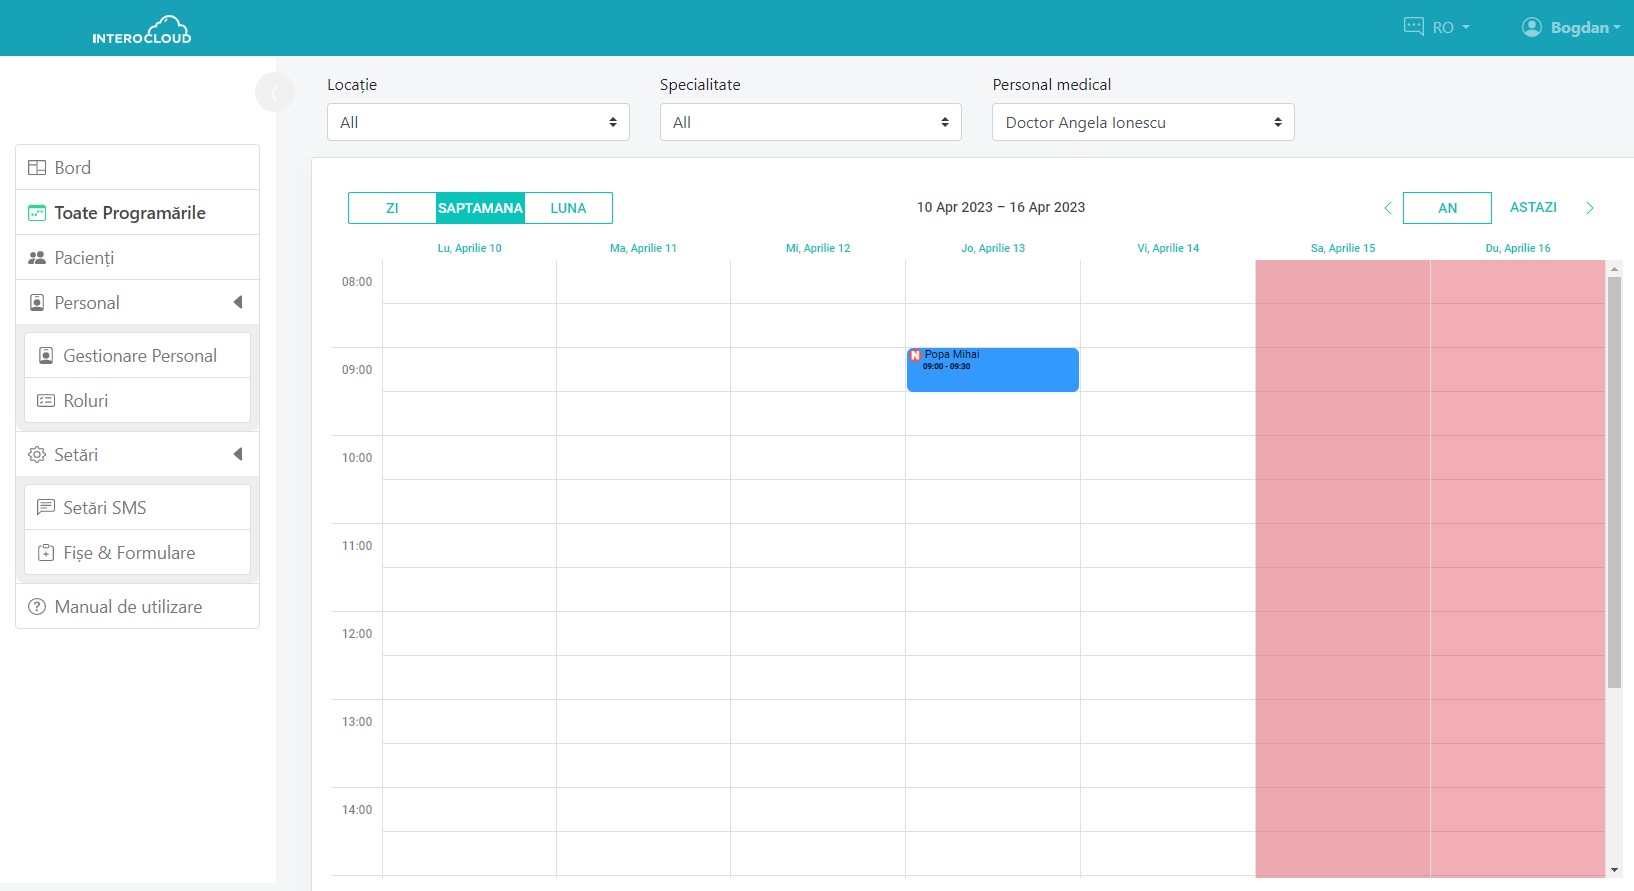Viewport: 1634px width, 891px height.
Task: Click the InteroCloud logo
Action: 141,30
